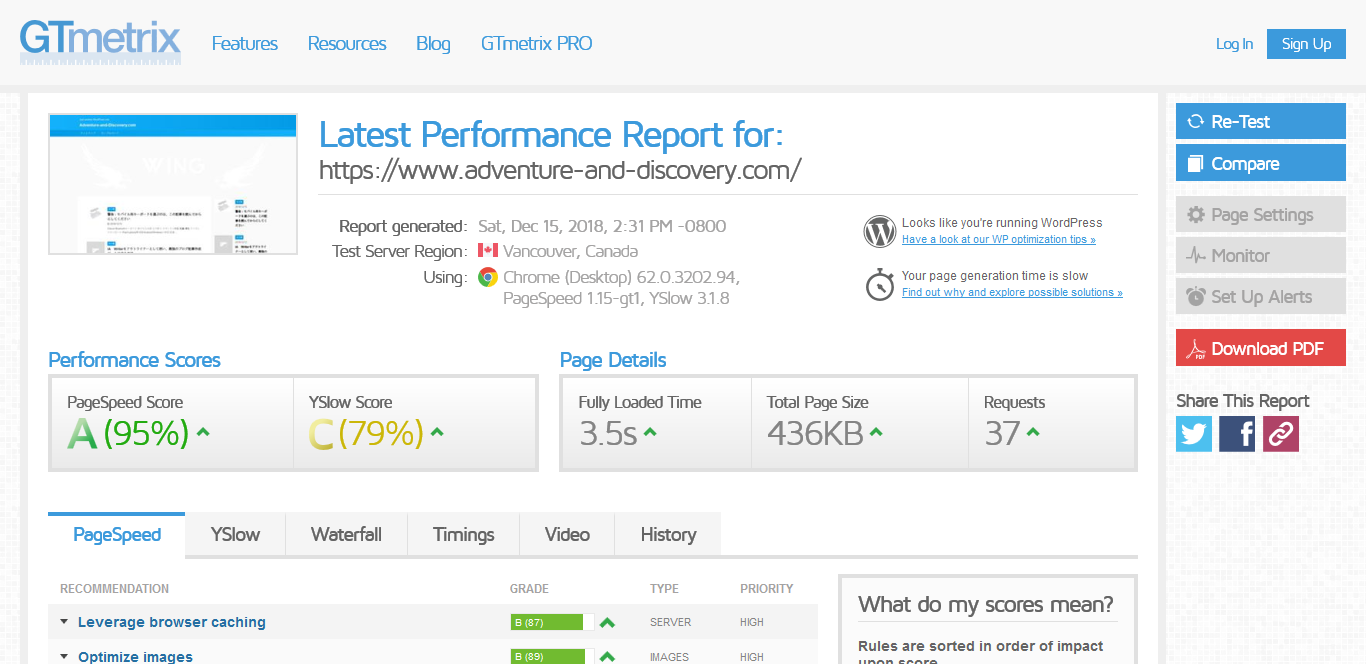
Task: Go to the Blog page
Action: [433, 44]
